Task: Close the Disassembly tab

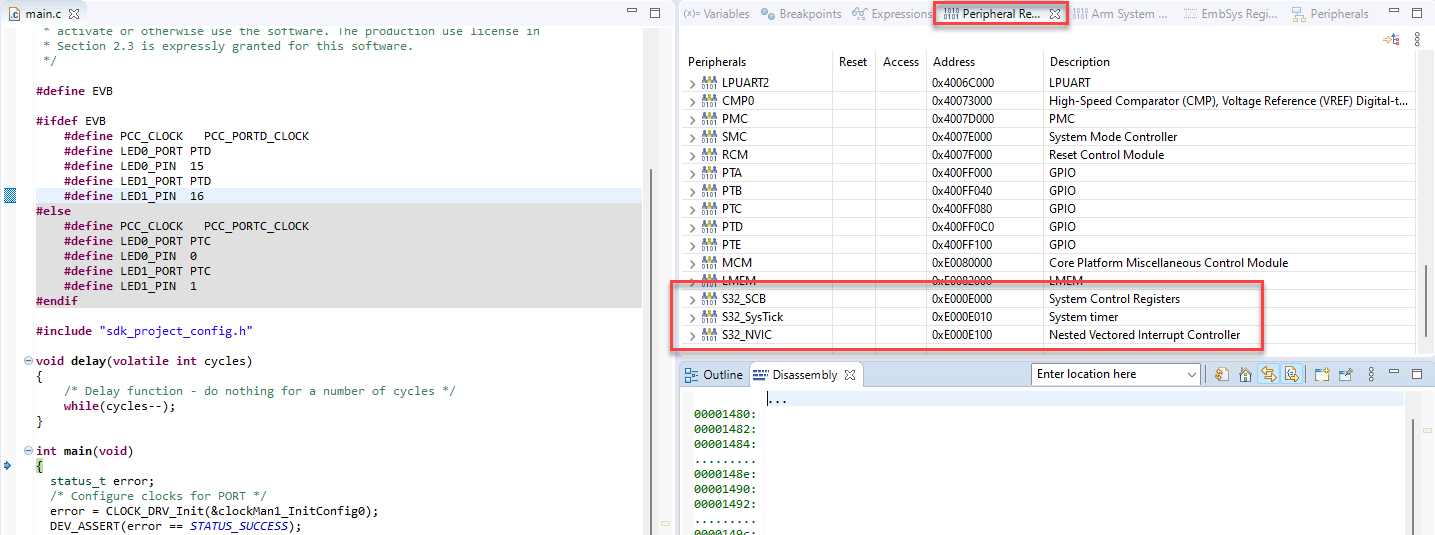Action: point(850,375)
